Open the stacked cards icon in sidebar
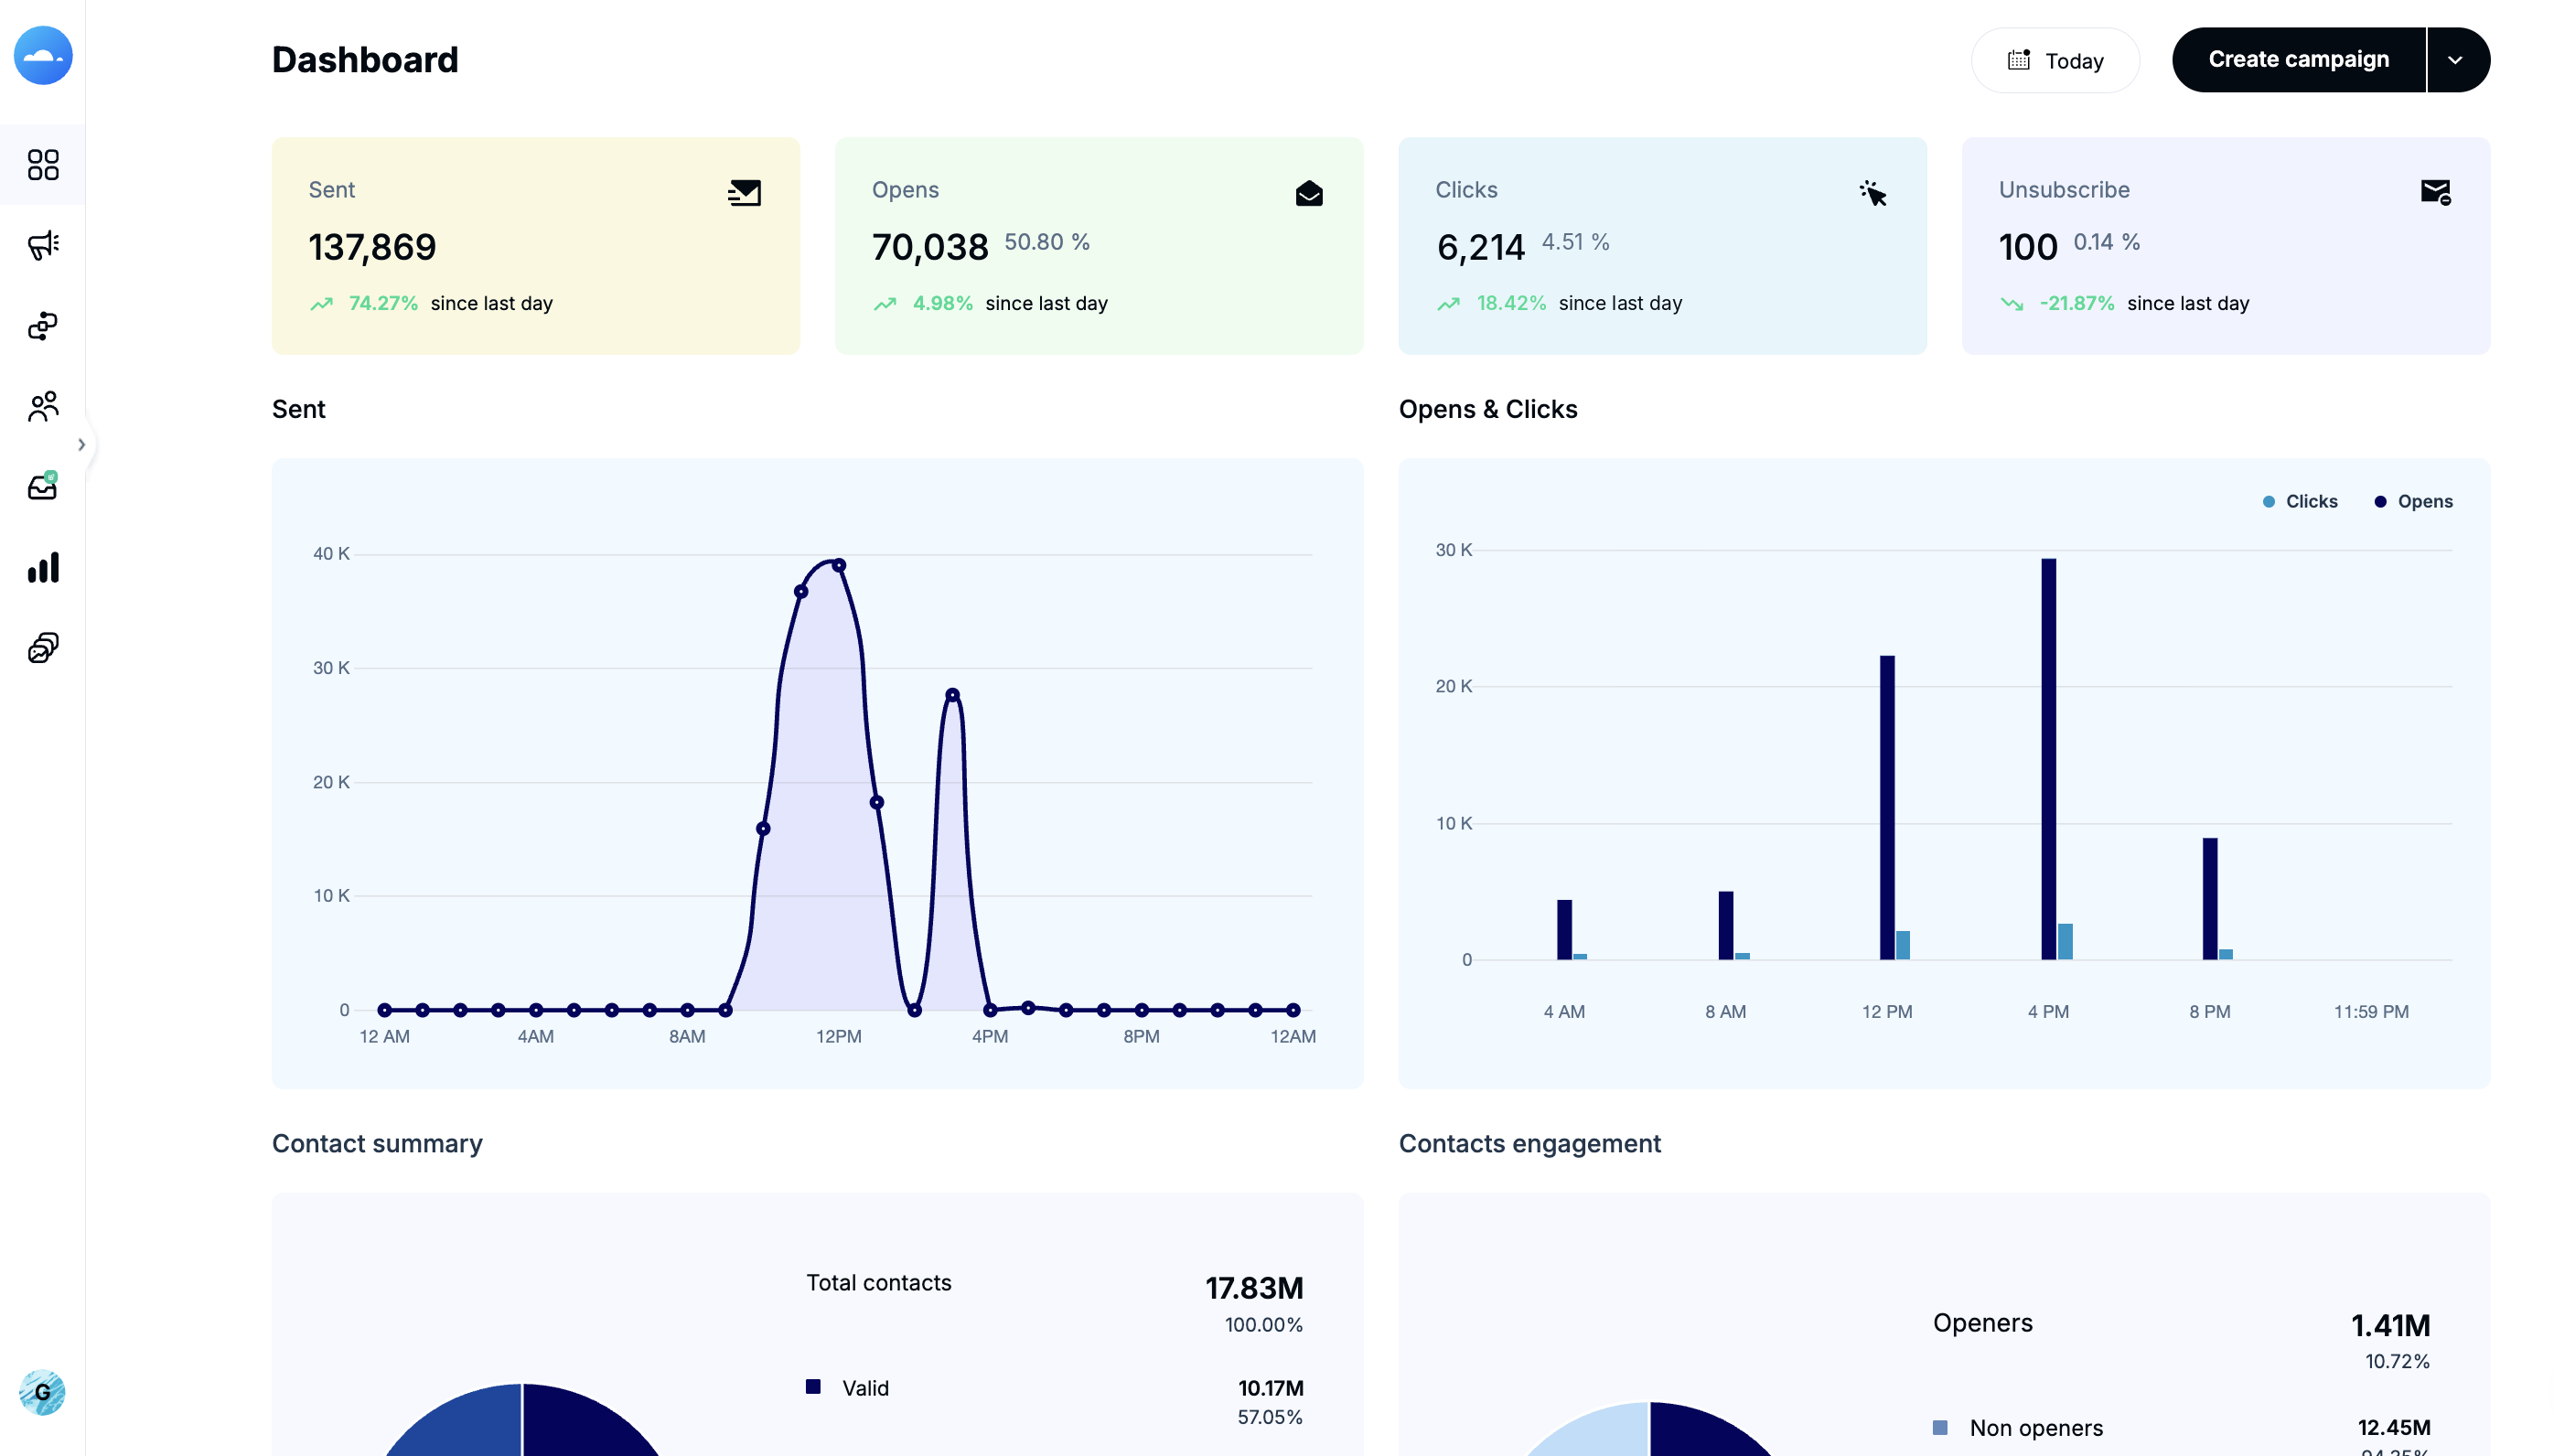 [x=43, y=648]
